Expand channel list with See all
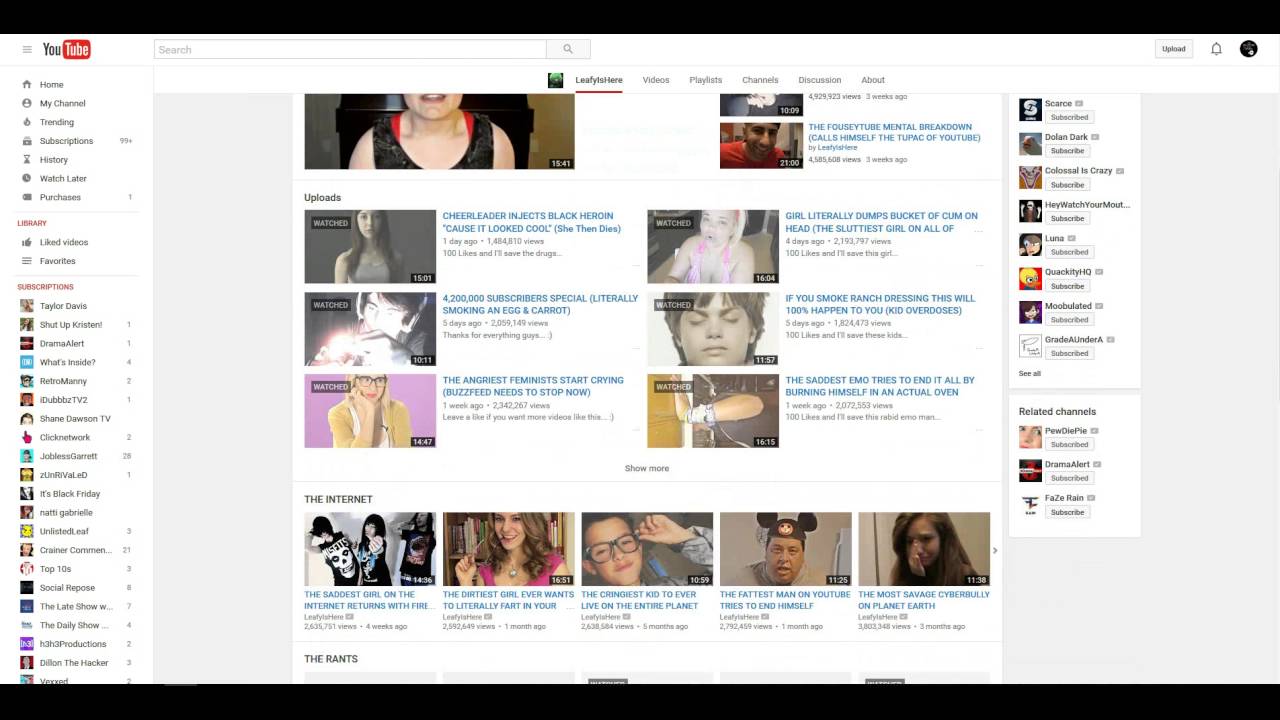The image size is (1280, 720). tap(1030, 373)
